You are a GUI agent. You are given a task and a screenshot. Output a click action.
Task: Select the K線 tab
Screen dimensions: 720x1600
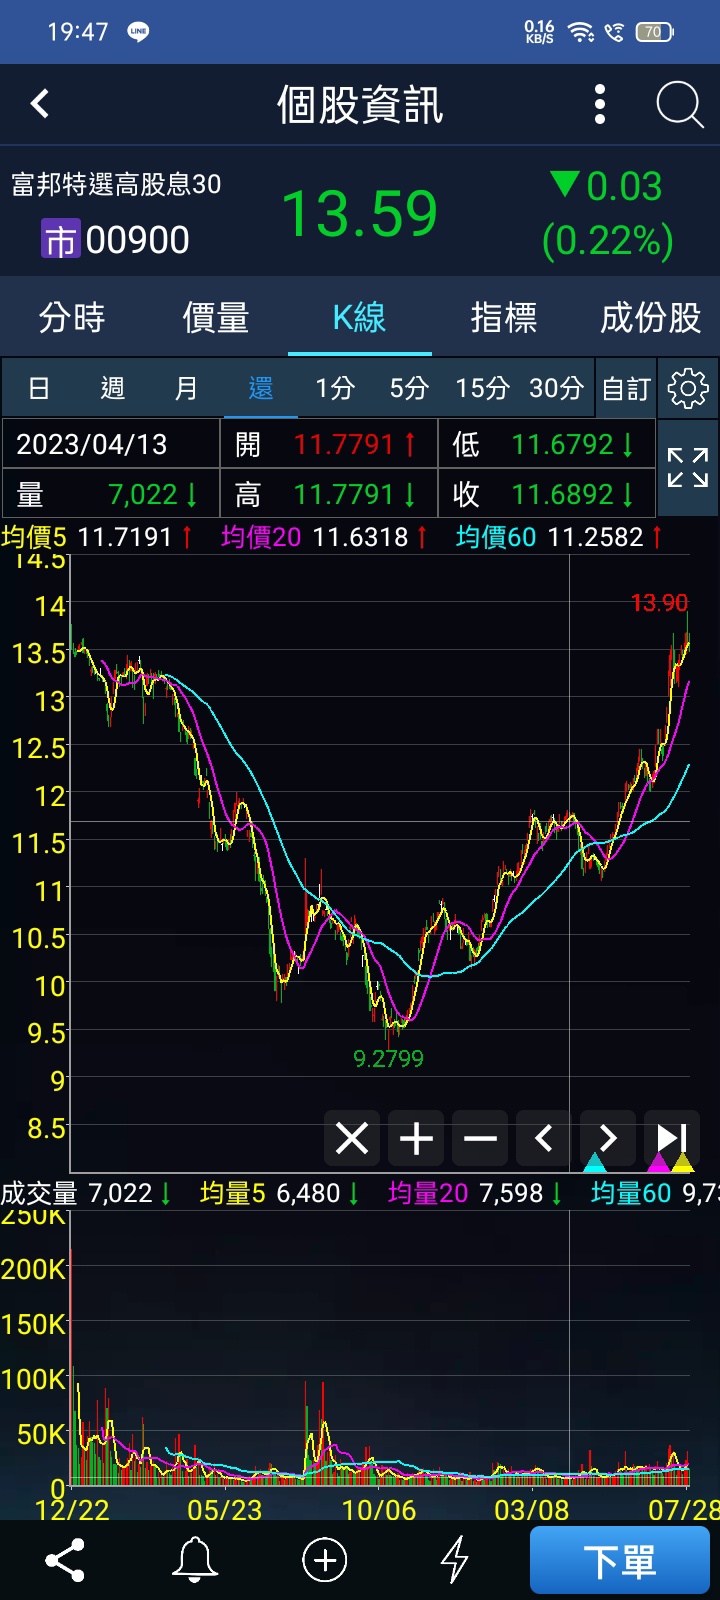360,318
